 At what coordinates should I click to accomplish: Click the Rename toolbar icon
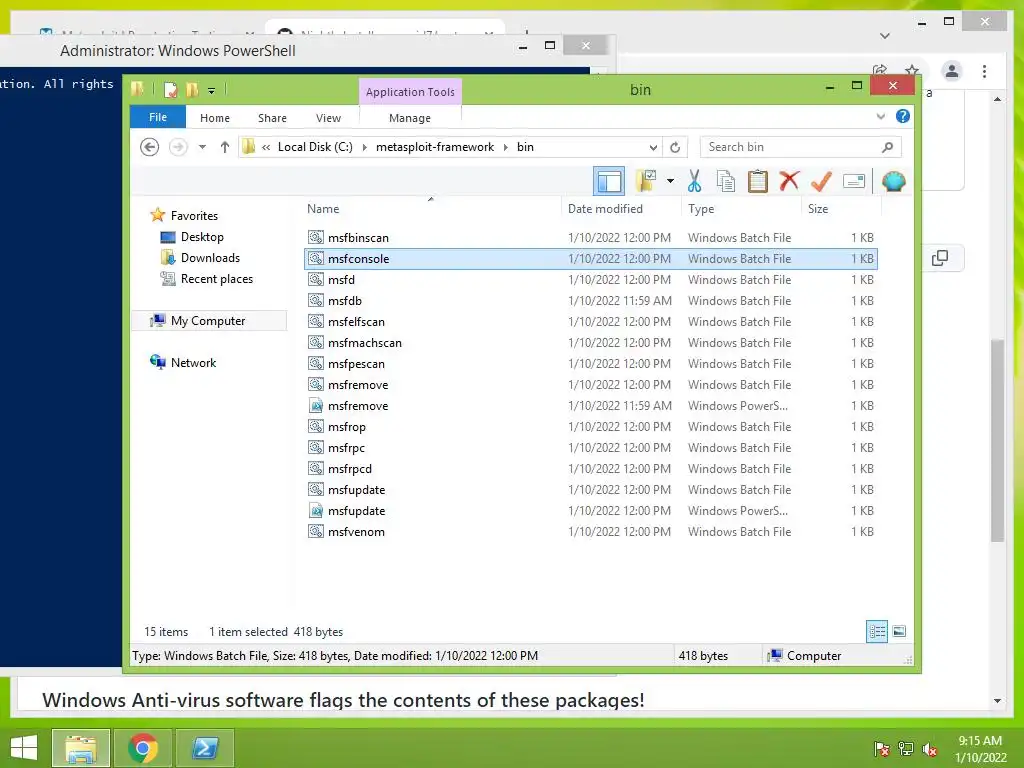854,181
